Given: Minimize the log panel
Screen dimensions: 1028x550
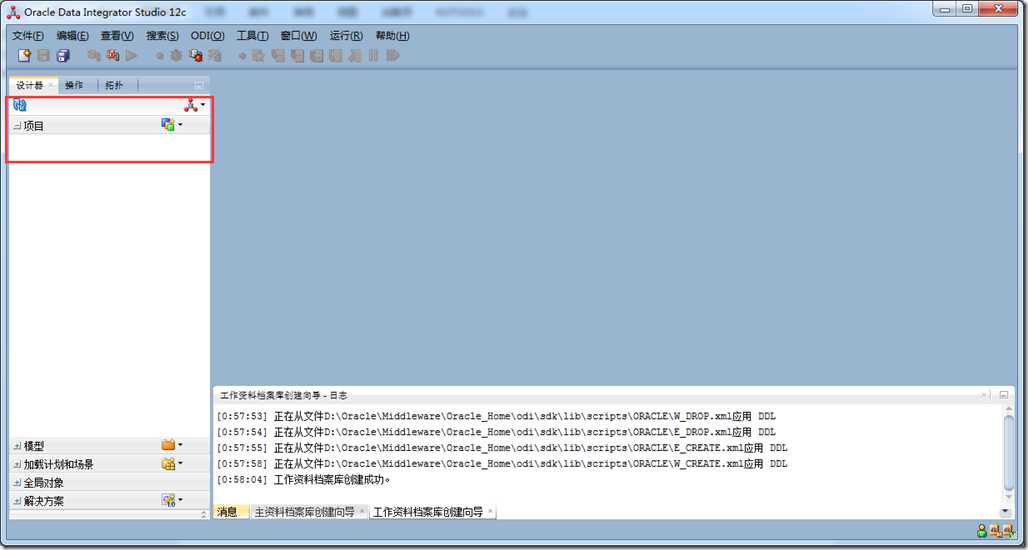Looking at the screenshot, I should click(x=1004, y=395).
